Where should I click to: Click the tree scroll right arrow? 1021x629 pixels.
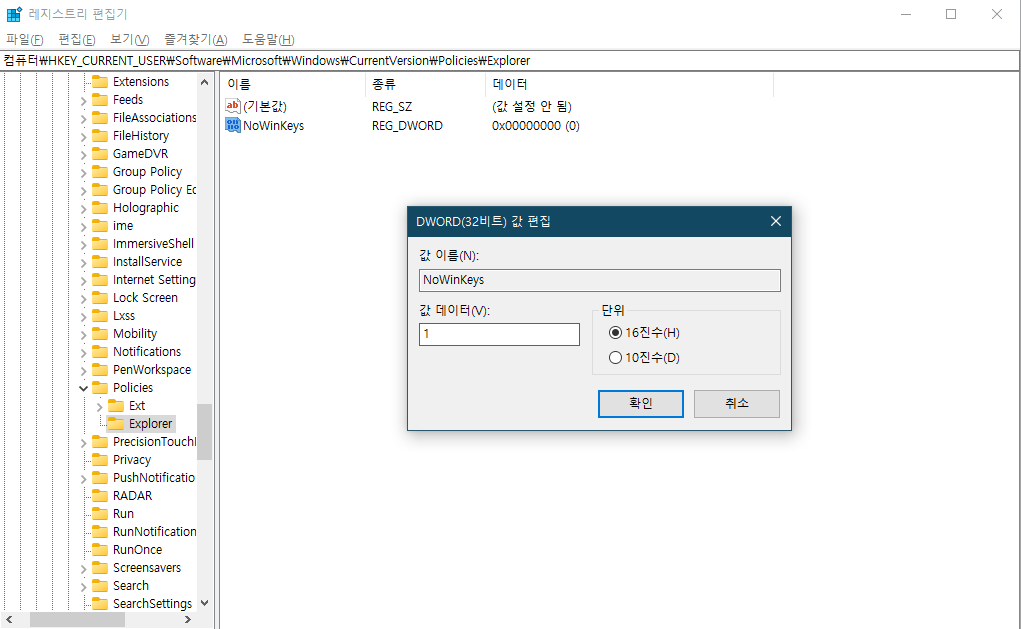click(x=188, y=620)
